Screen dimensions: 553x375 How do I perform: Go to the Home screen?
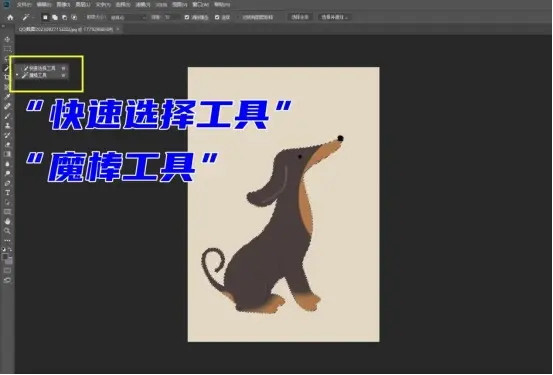(10, 17)
